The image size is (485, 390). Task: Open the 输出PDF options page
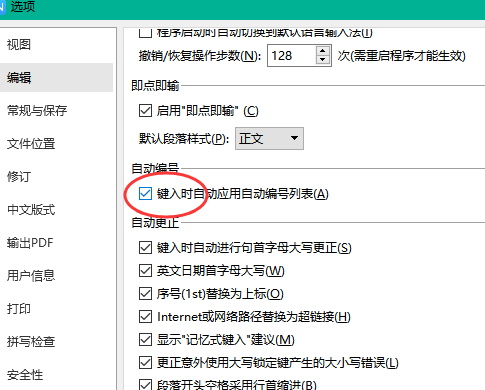point(30,242)
